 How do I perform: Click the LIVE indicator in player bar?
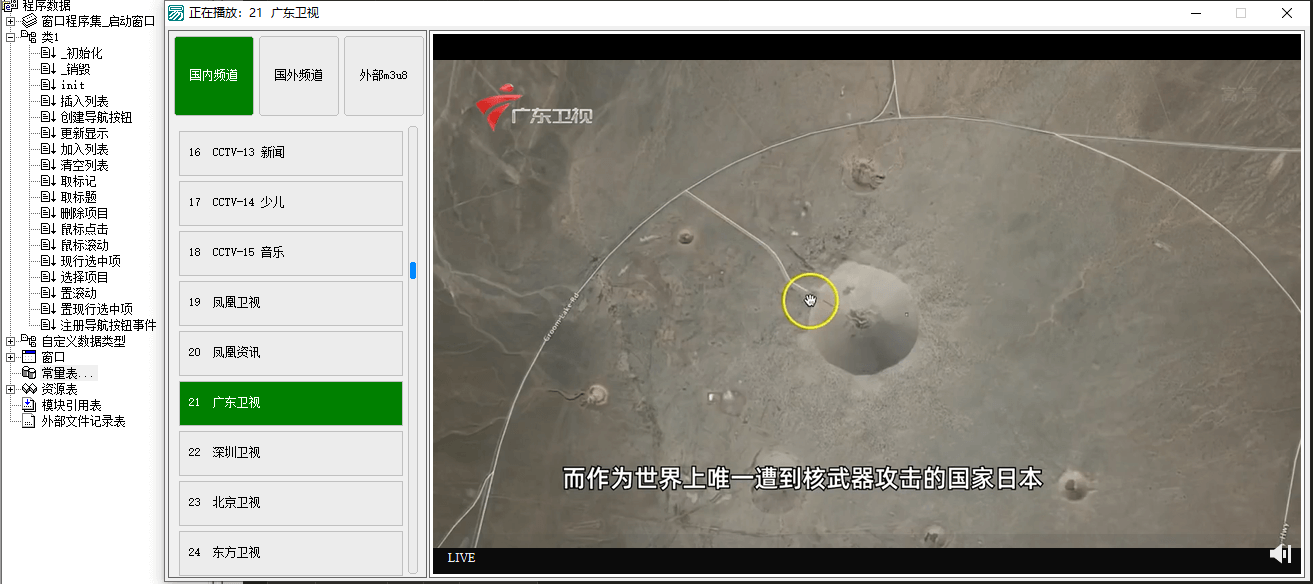point(461,558)
